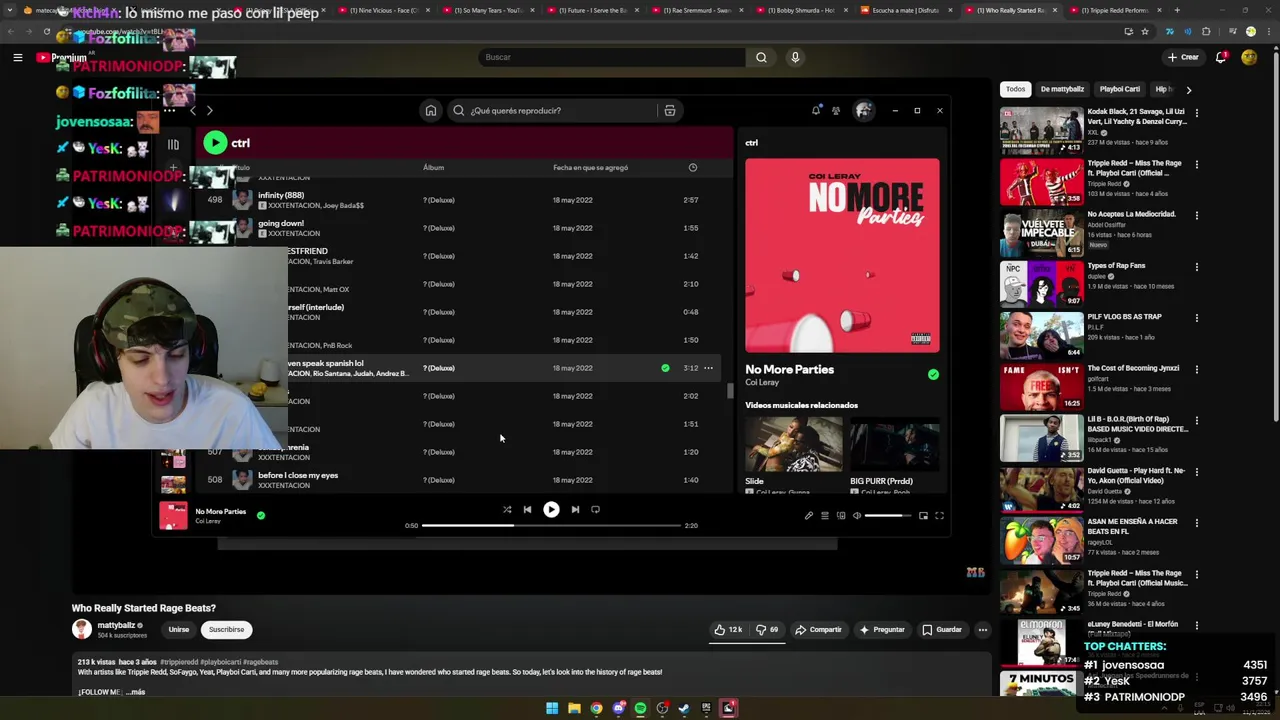Click Coi Leray artist link under panel title
This screenshot has height=720, width=1280.
point(762,383)
